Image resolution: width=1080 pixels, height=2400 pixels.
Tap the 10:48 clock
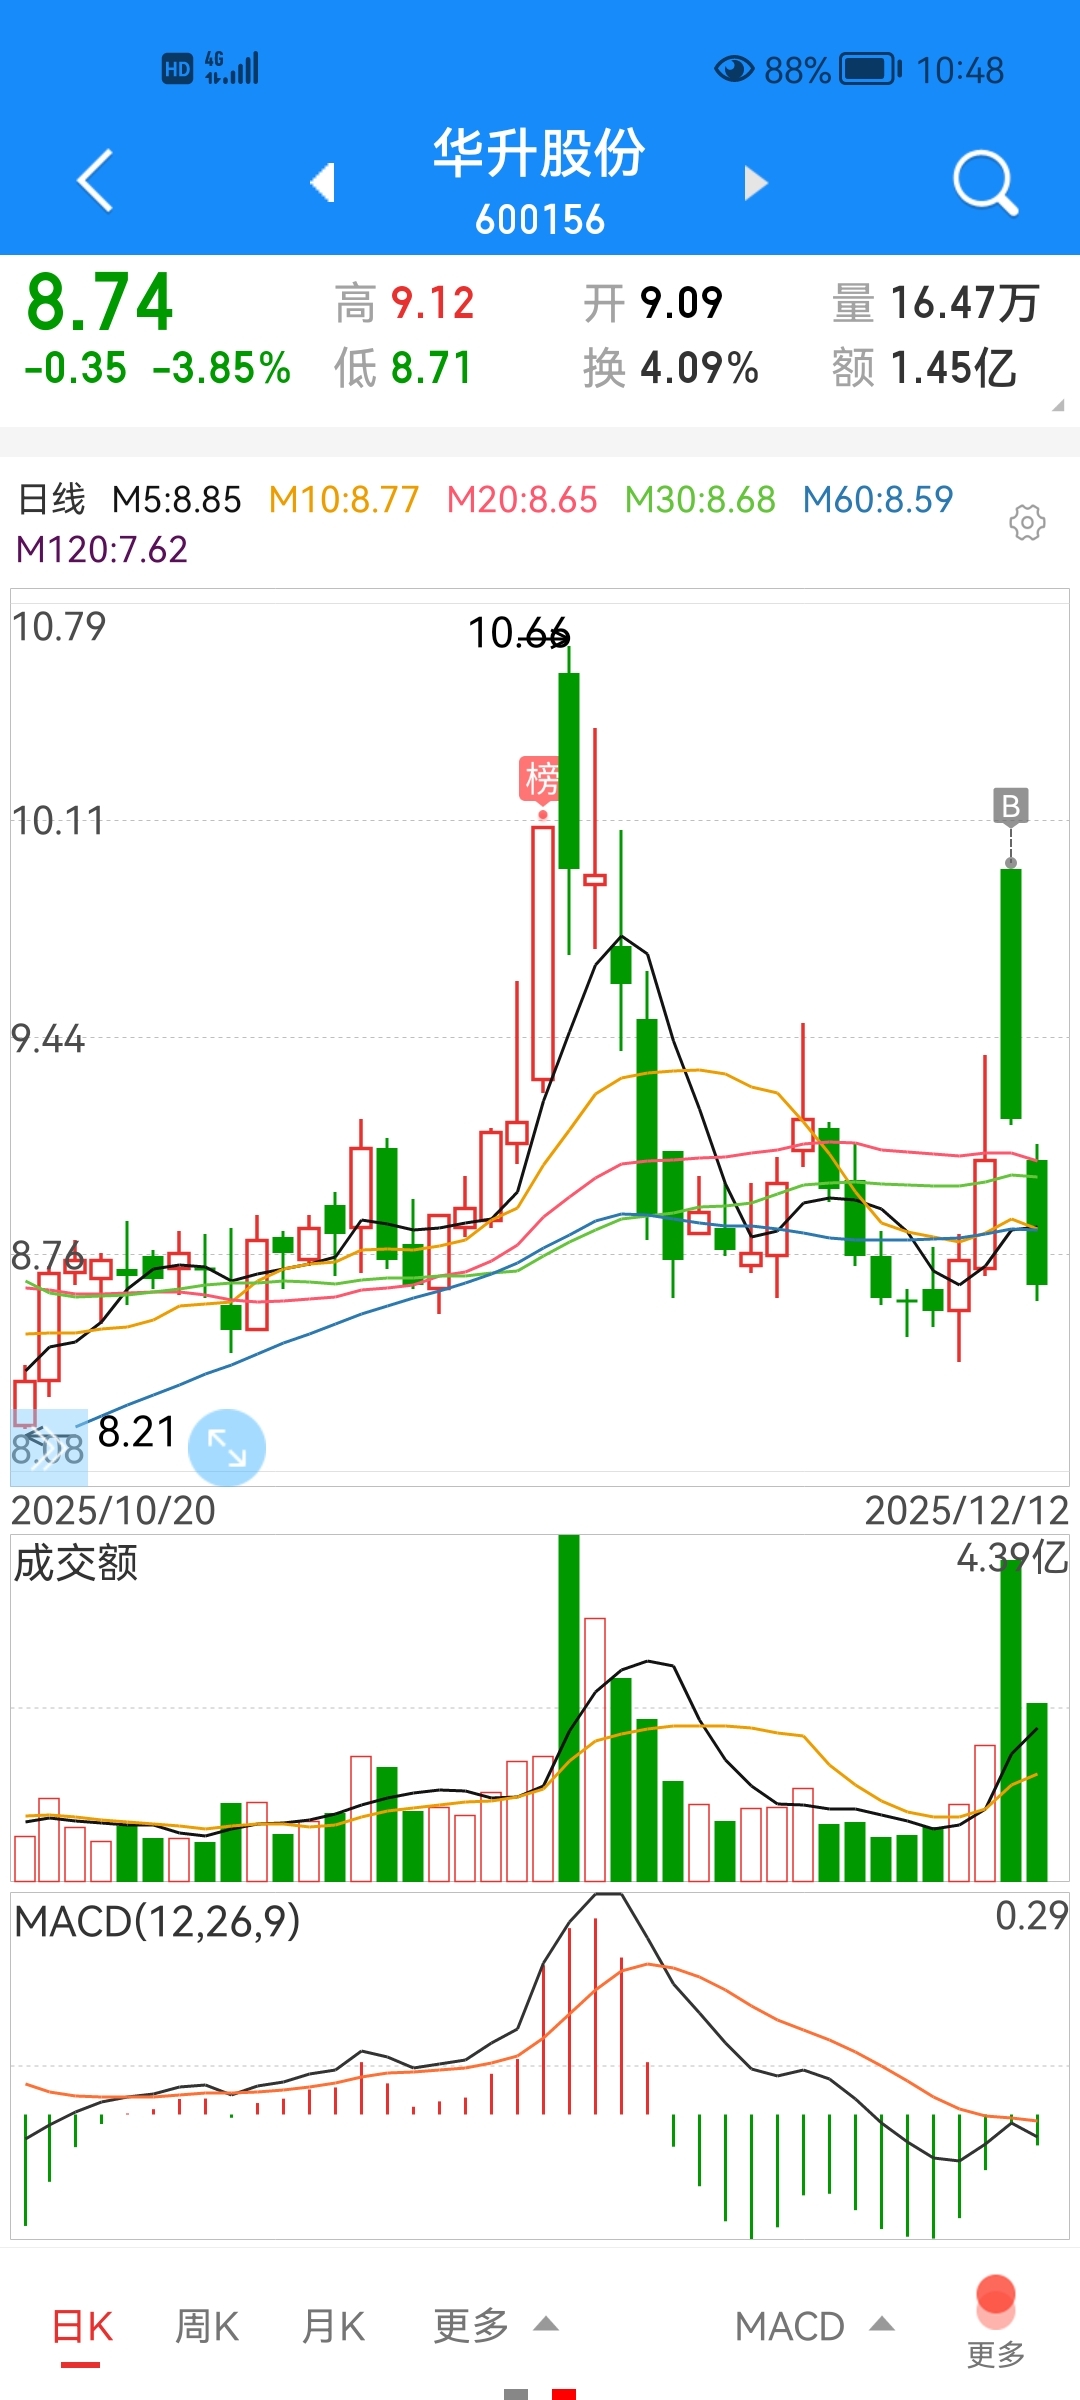click(x=960, y=70)
